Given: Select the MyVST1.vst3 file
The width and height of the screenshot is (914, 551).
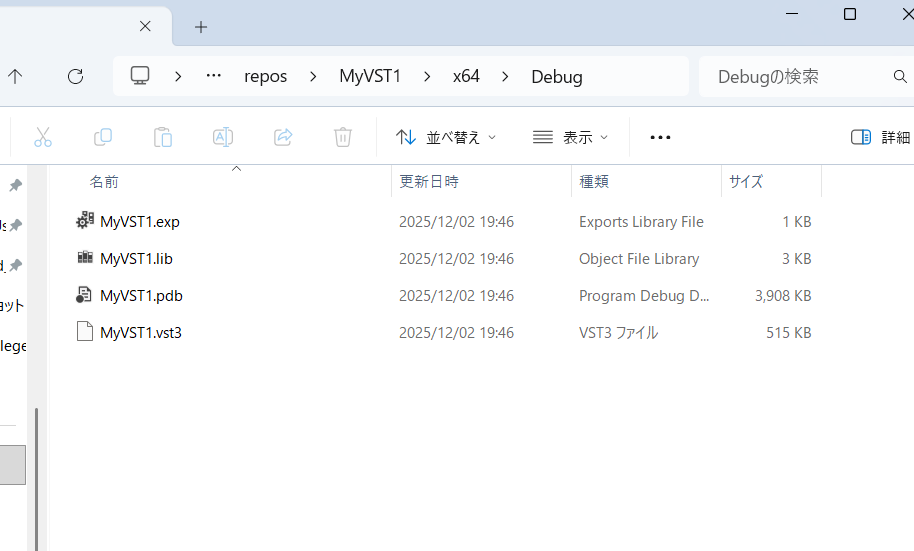Looking at the screenshot, I should (x=141, y=332).
